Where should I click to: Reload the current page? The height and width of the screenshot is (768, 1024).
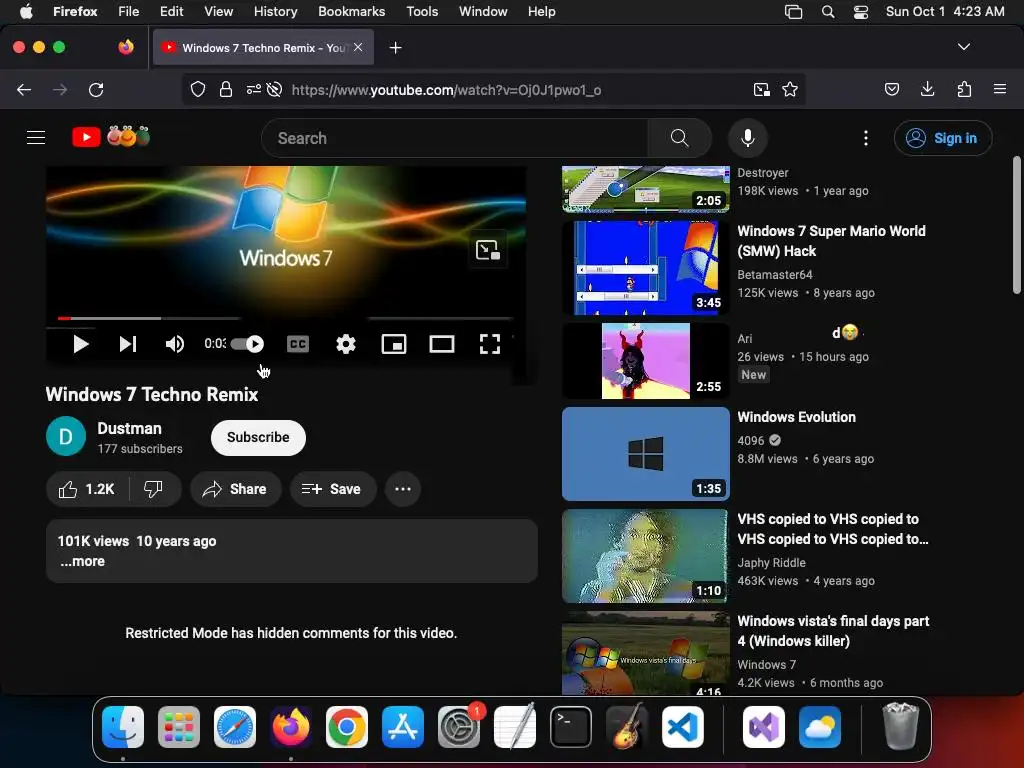click(96, 89)
